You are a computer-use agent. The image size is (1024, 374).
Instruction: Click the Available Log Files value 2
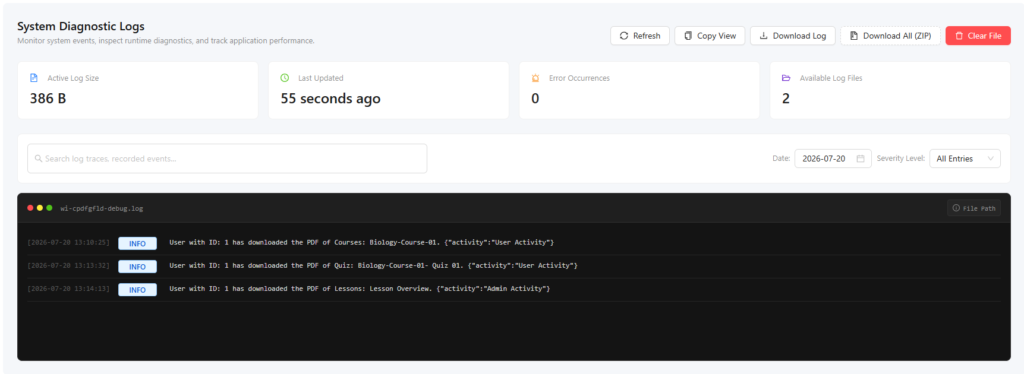[x=786, y=99]
